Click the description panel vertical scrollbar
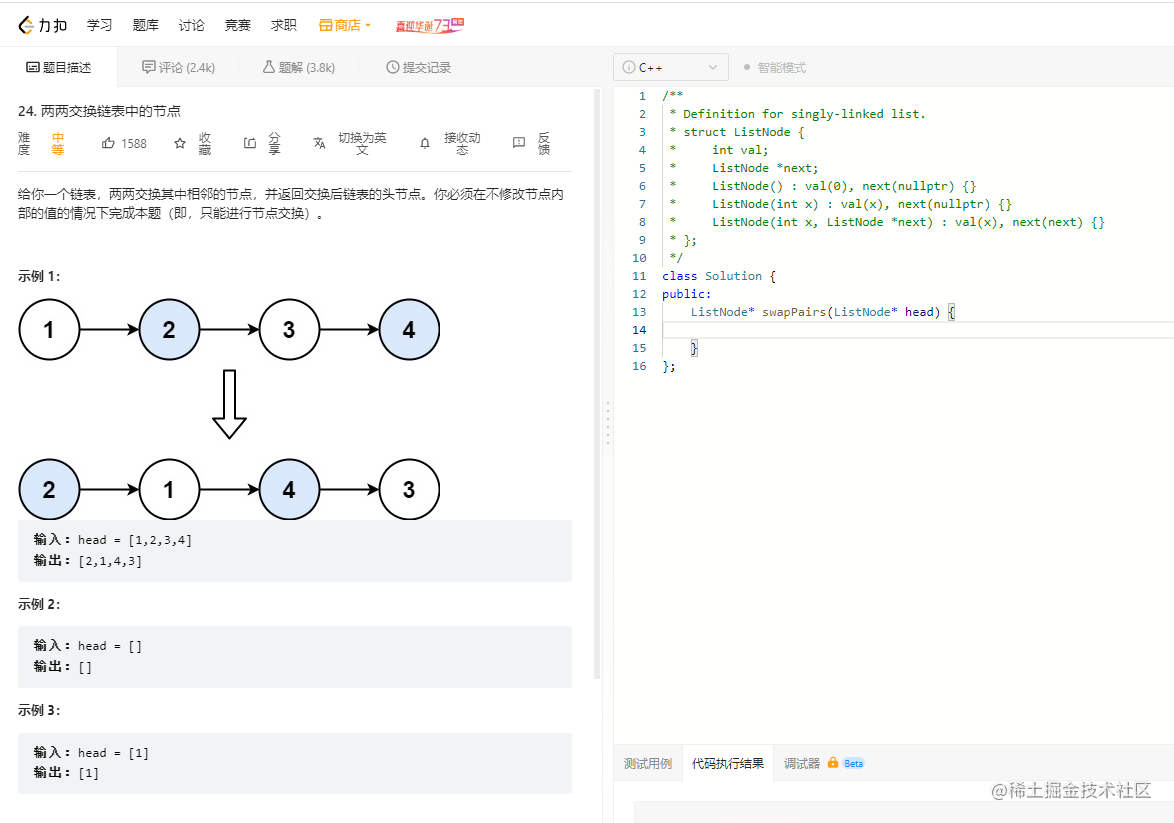This screenshot has height=823, width=1174. click(597, 383)
